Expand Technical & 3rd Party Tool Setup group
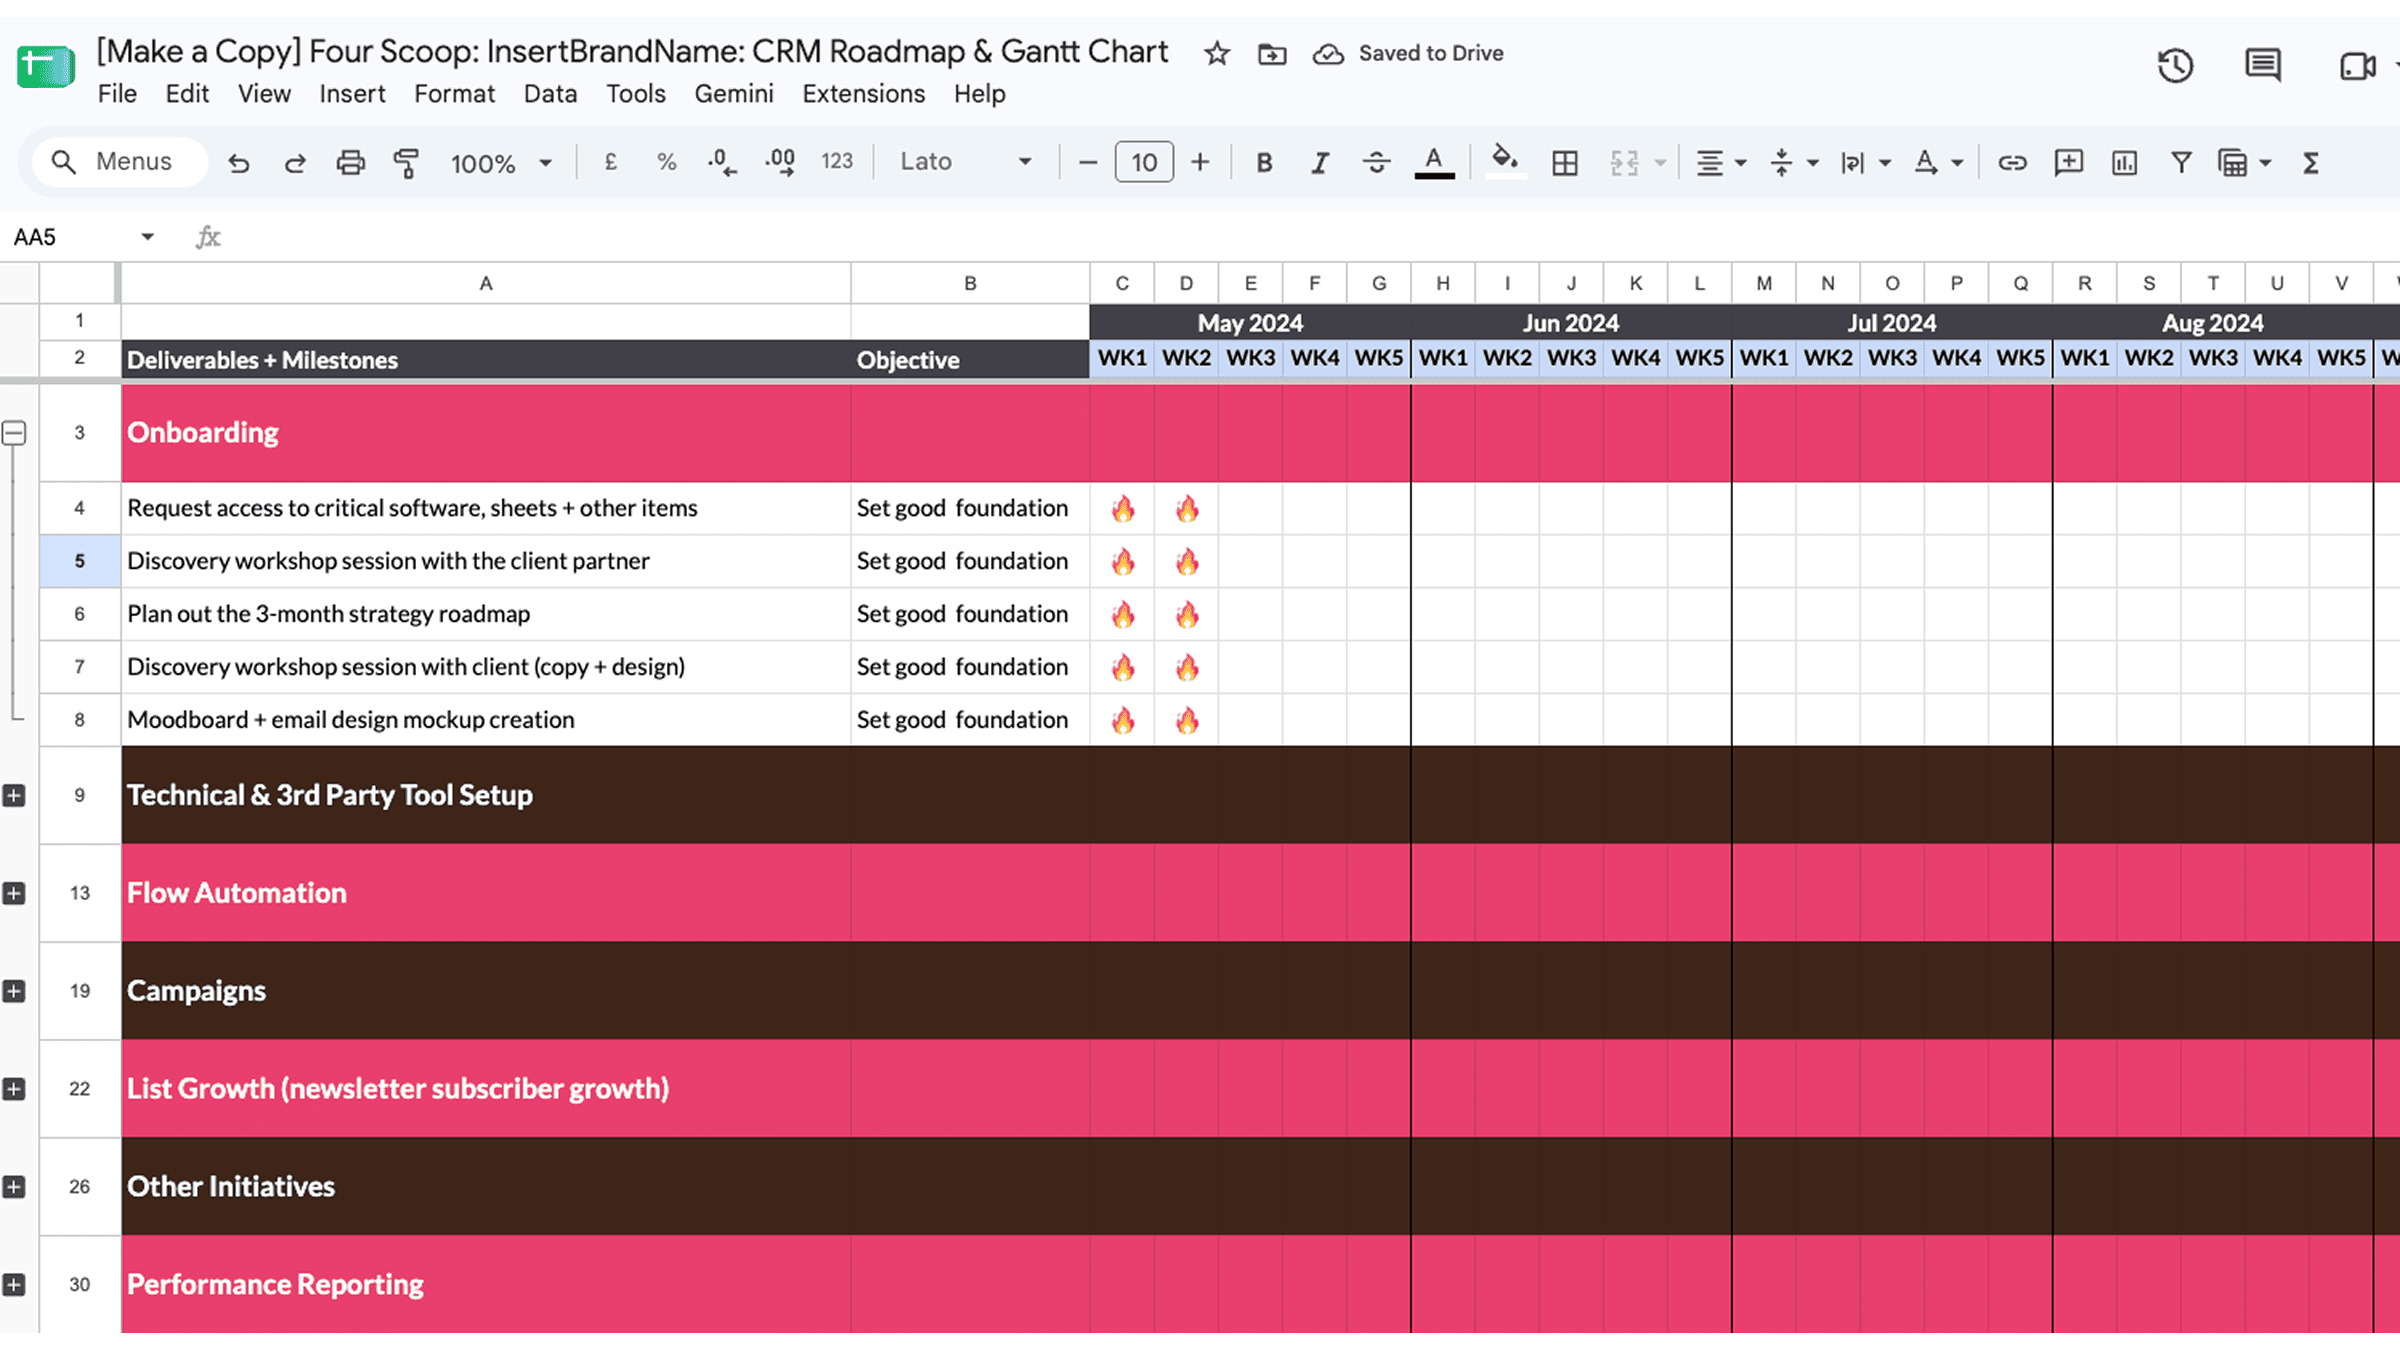Screen dimensions: 2400x1350 pos(14,796)
